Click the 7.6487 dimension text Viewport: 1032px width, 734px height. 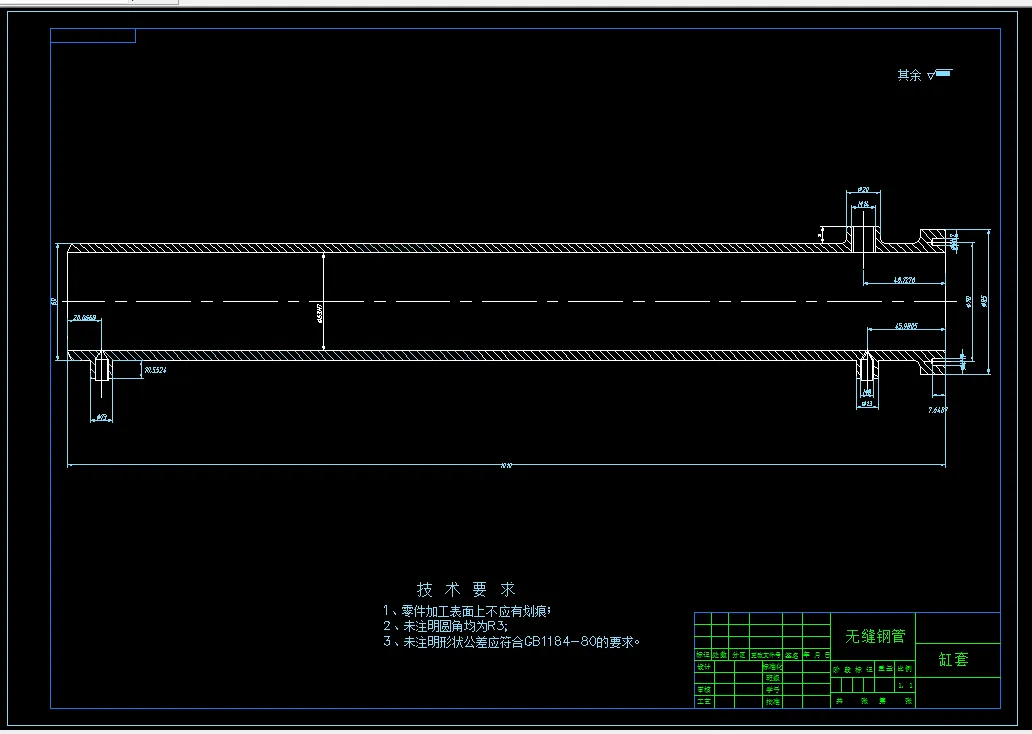coord(938,409)
